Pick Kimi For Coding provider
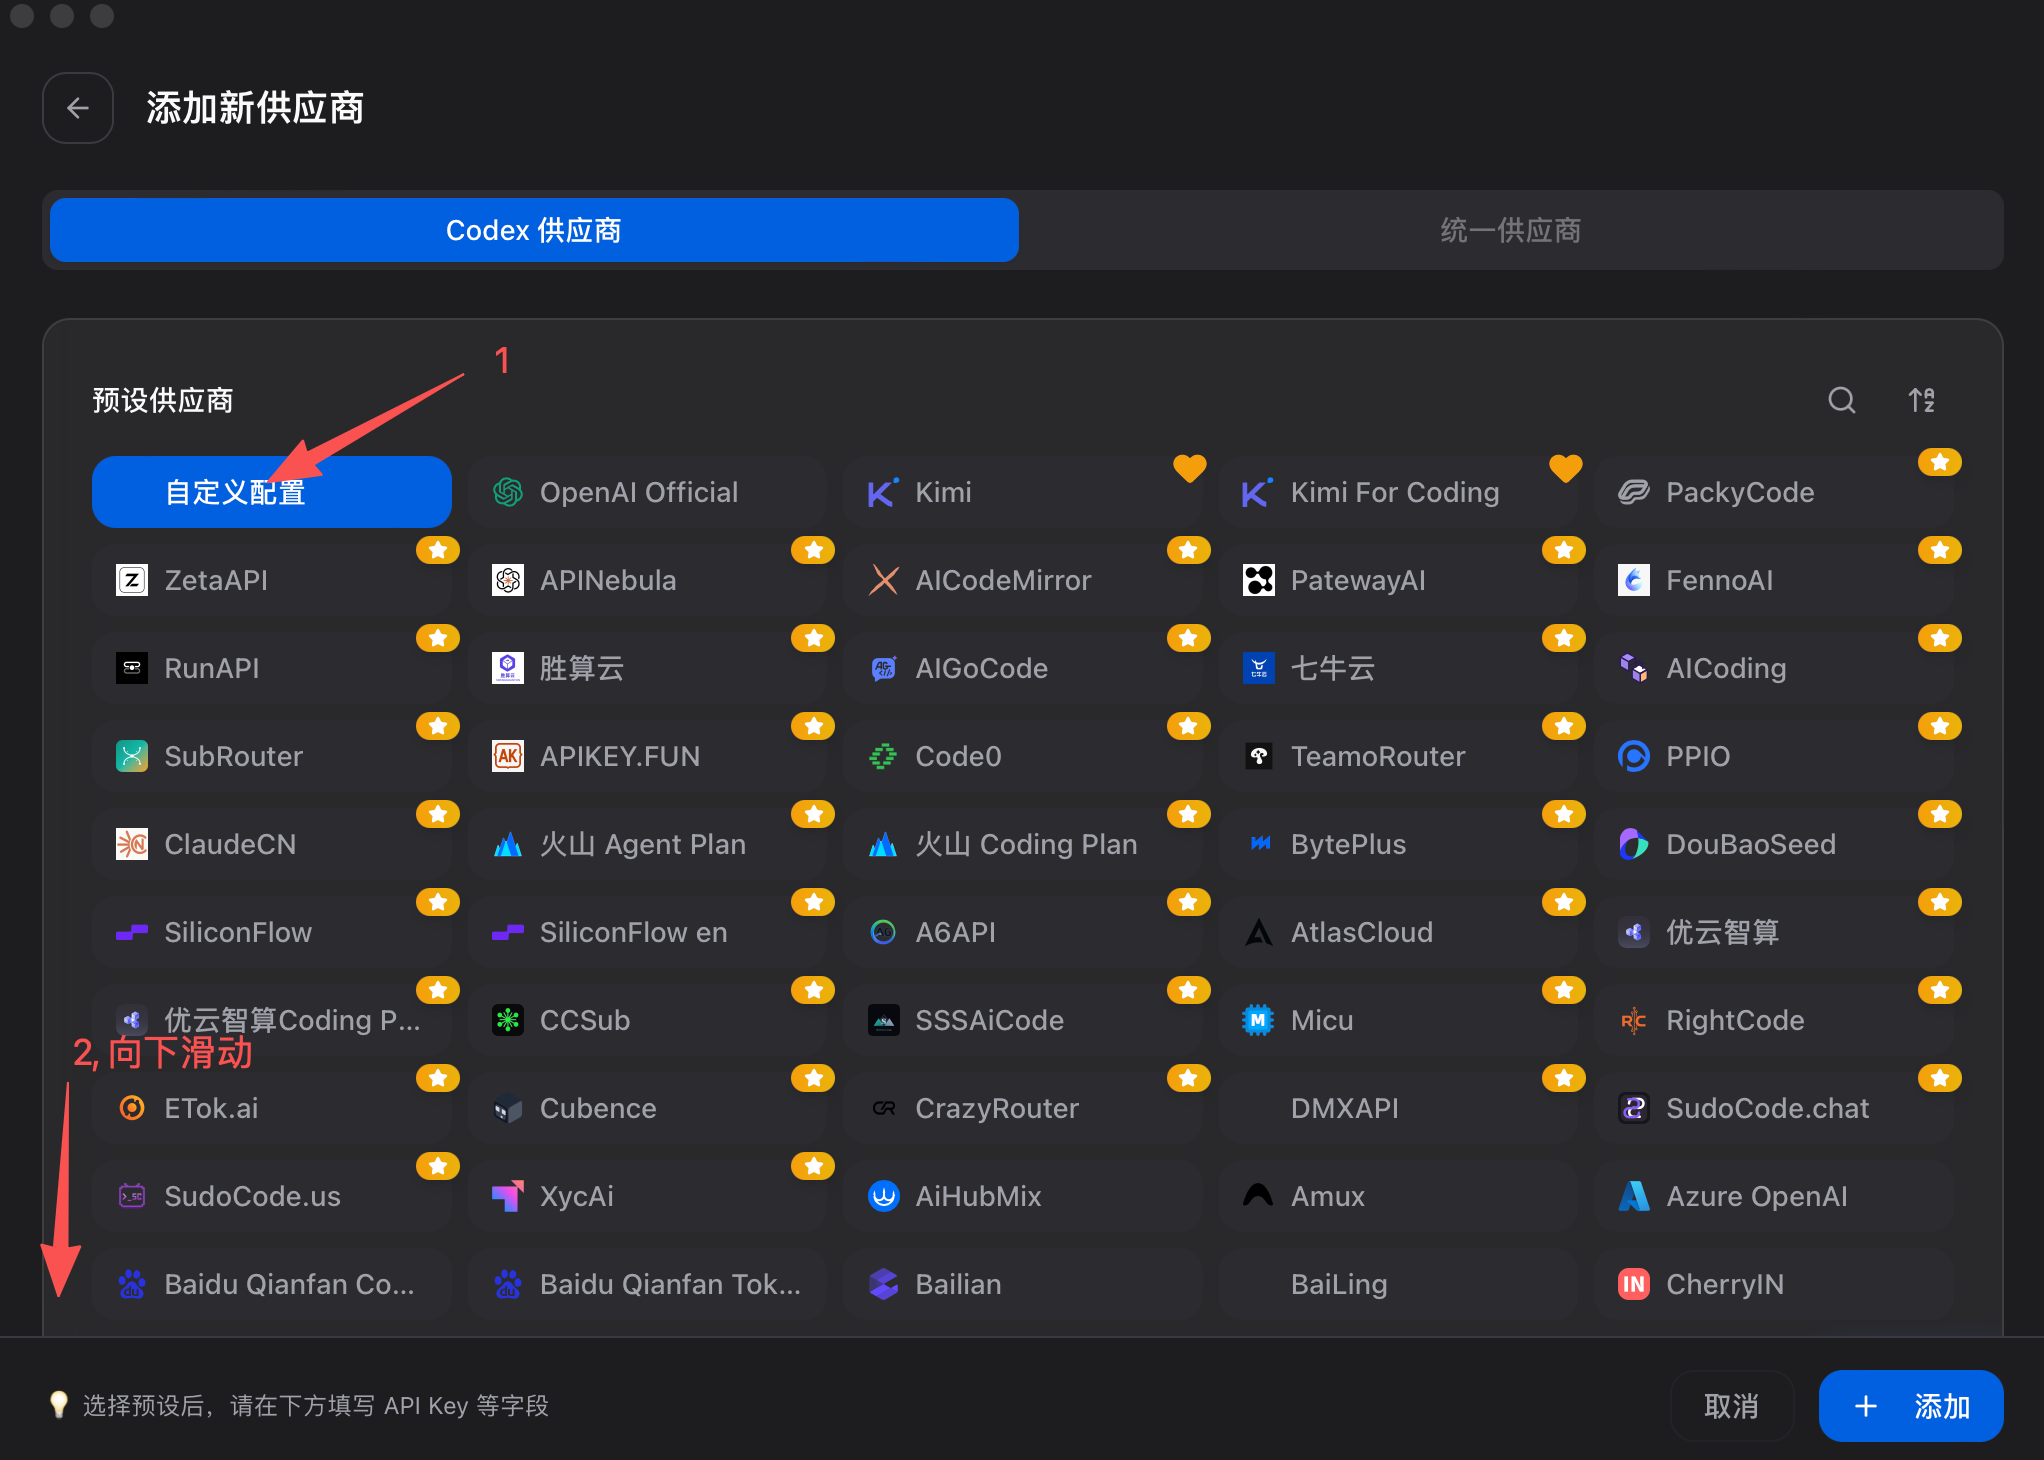This screenshot has width=2044, height=1460. pos(1398,492)
